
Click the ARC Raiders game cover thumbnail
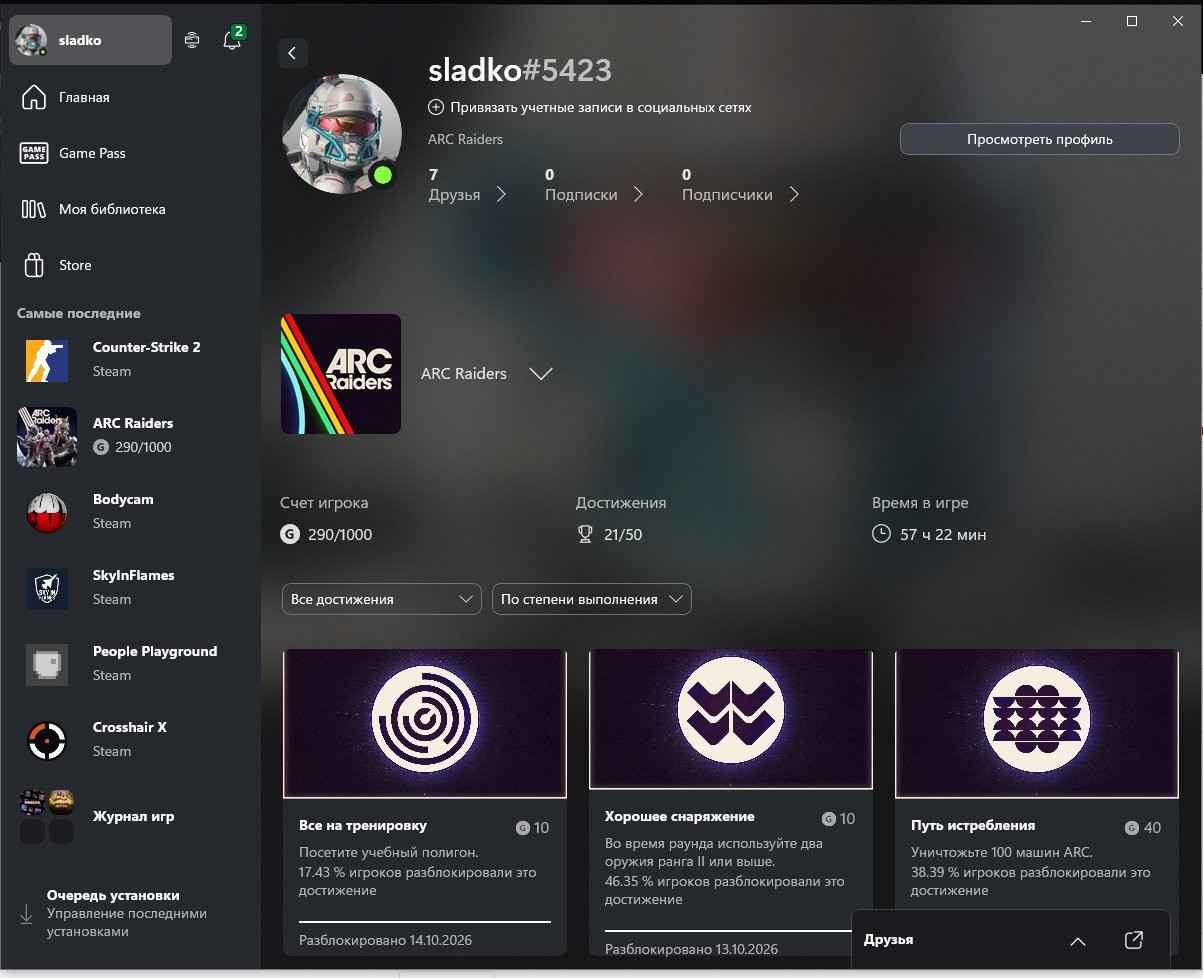[341, 374]
